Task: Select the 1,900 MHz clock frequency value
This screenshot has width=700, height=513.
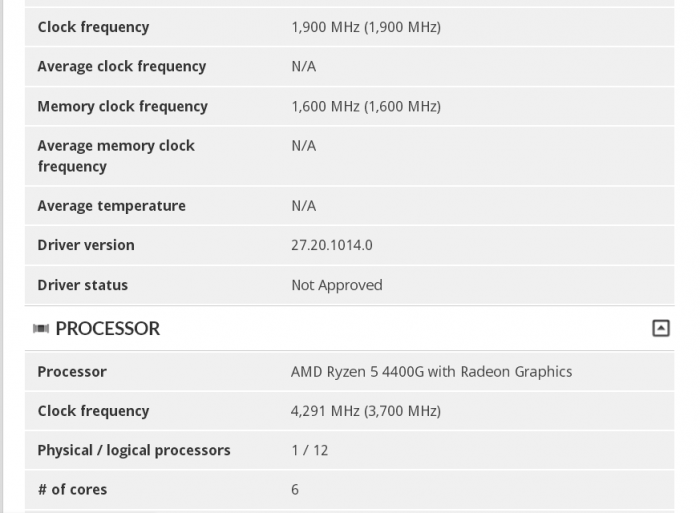Action: point(365,27)
